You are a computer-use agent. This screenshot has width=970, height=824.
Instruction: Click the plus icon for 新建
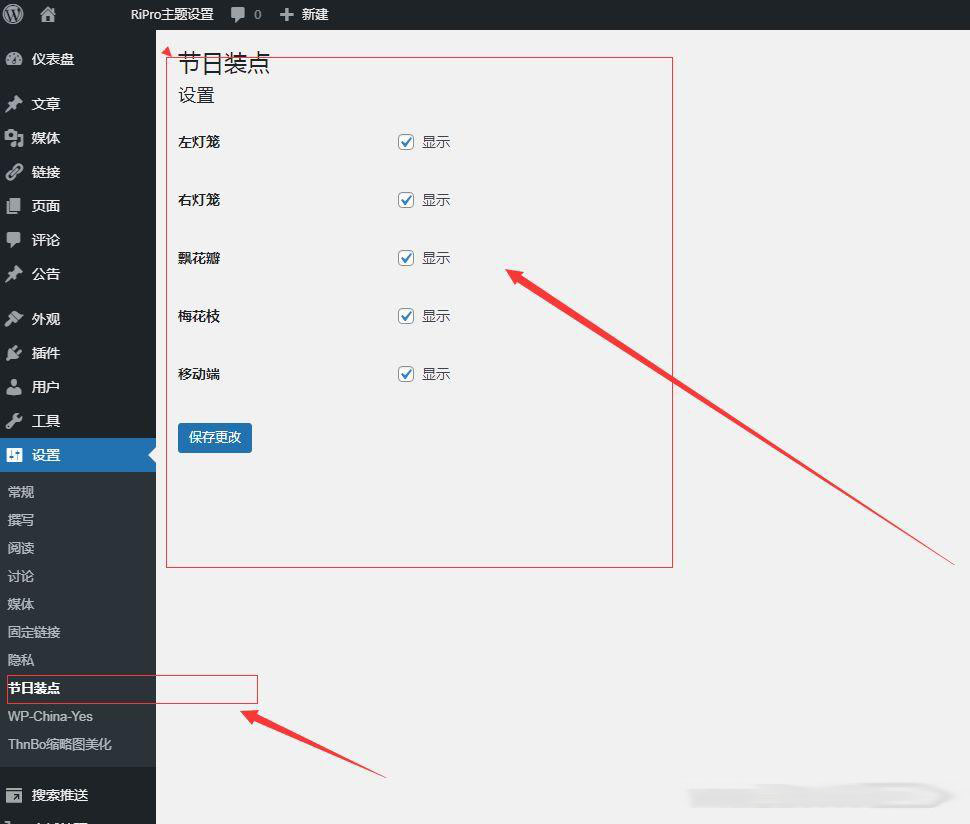(x=287, y=15)
